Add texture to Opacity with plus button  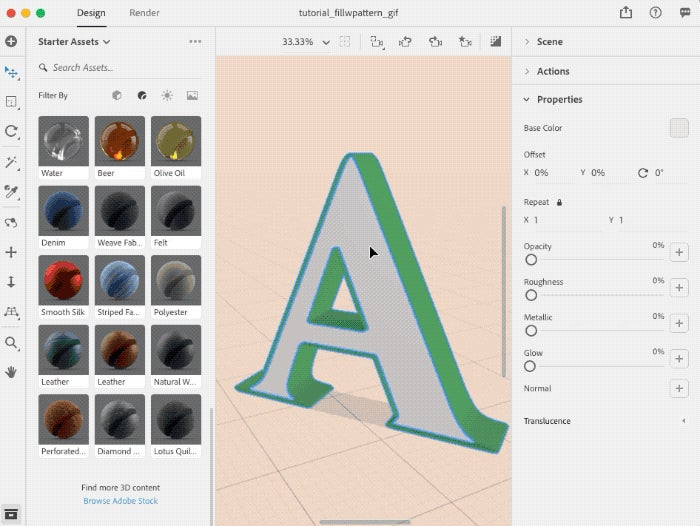point(679,252)
